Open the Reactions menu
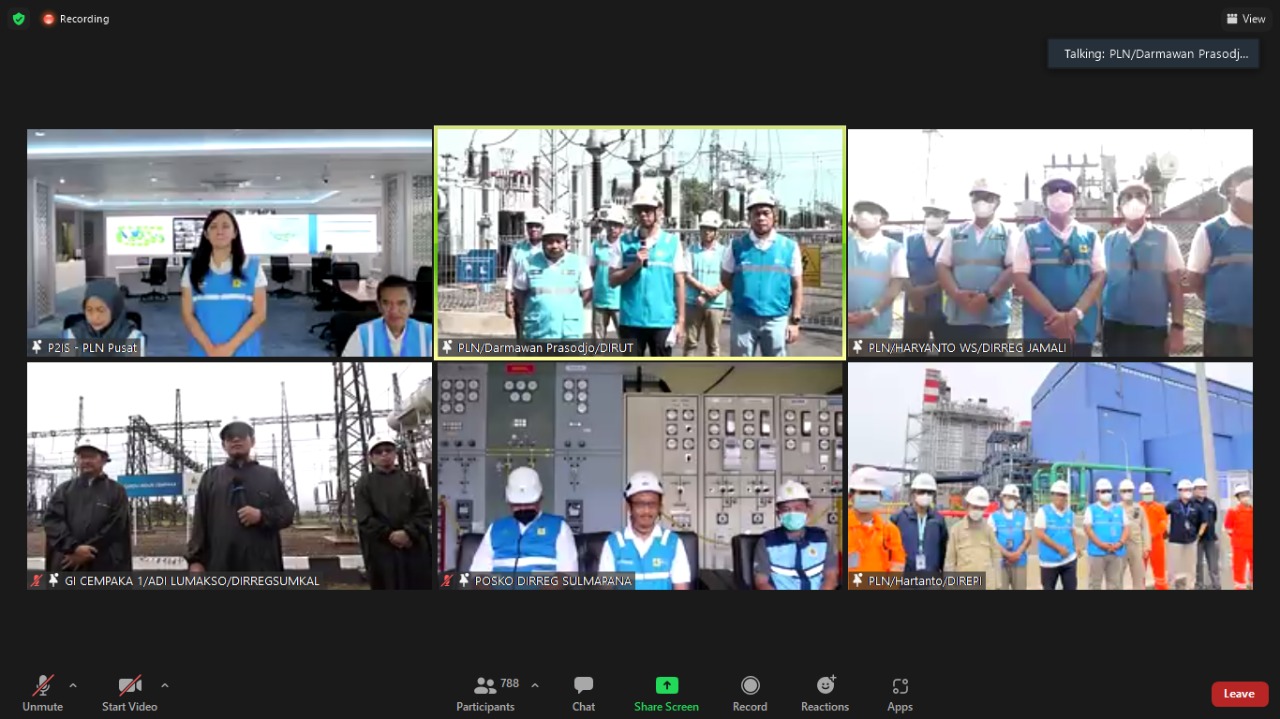Viewport: 1280px width, 719px height. coord(824,692)
